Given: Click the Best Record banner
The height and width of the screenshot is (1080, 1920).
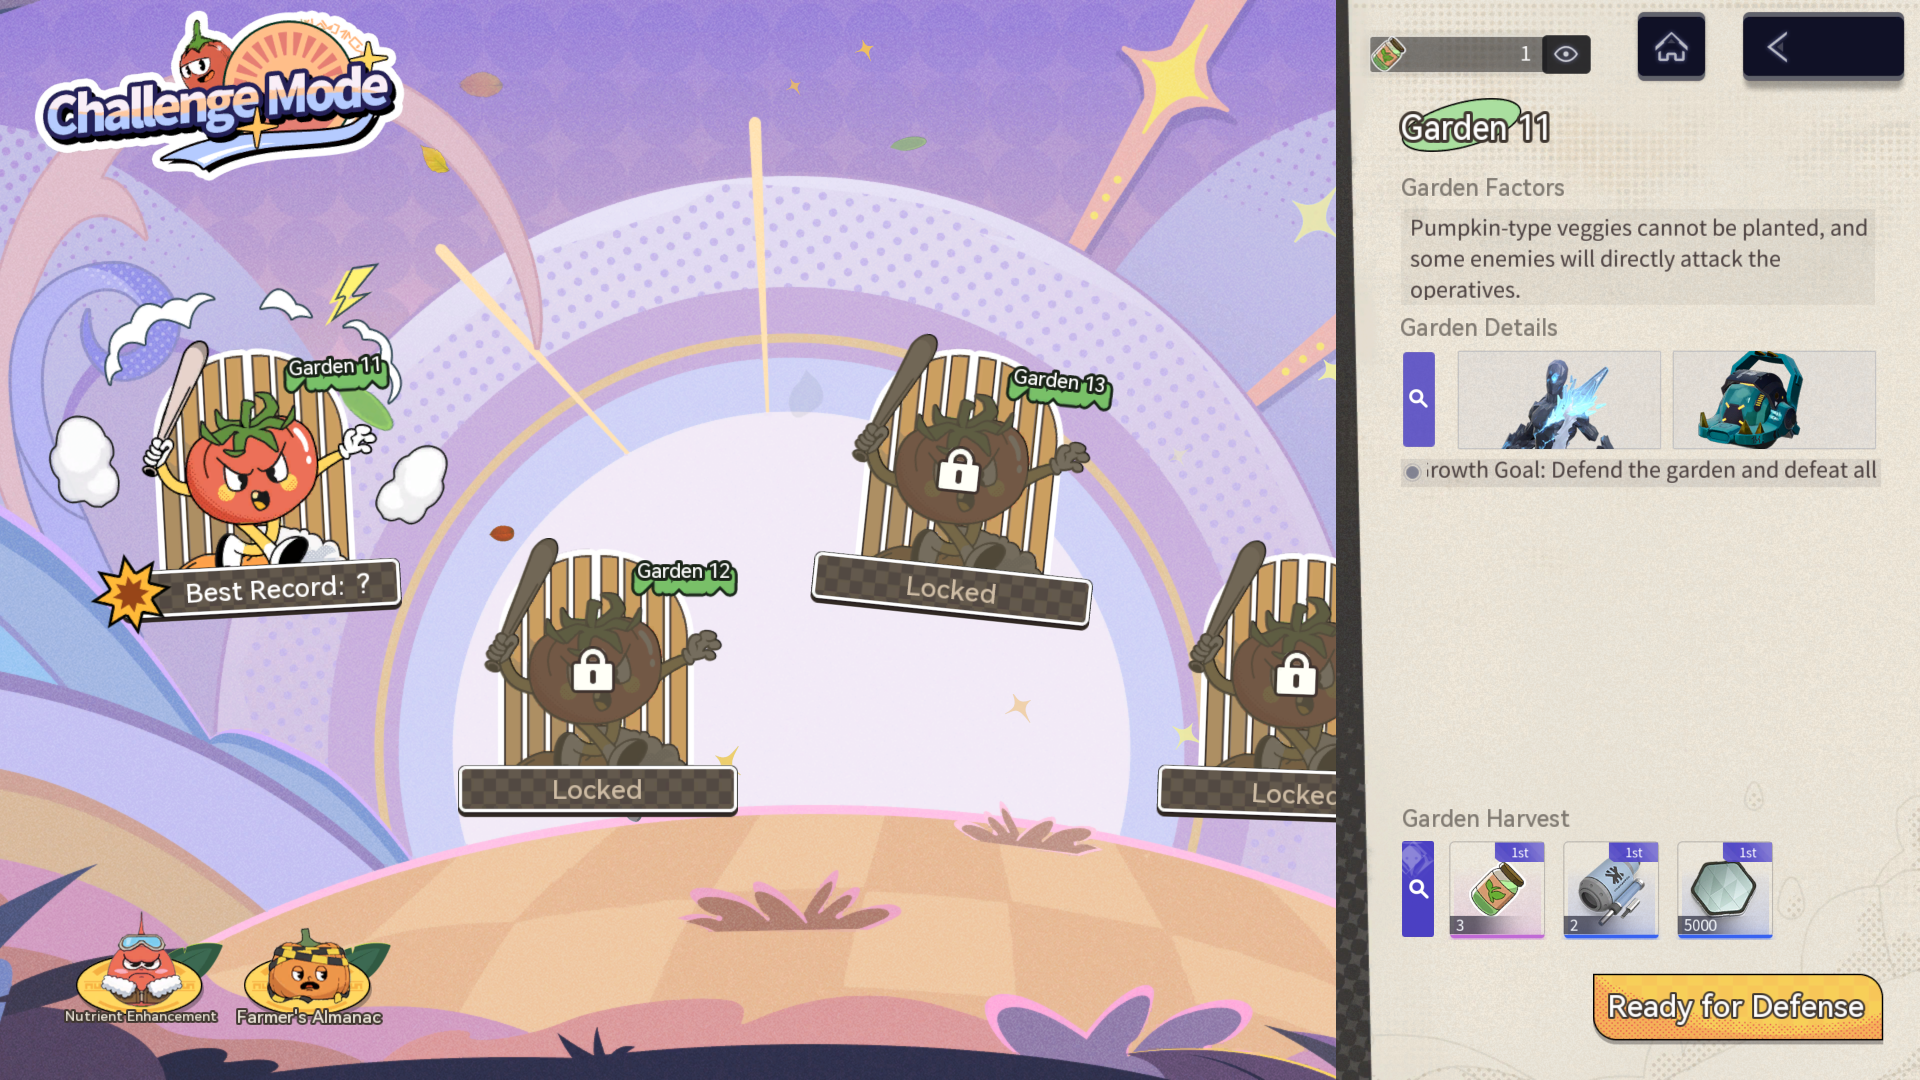Looking at the screenshot, I should coord(275,589).
